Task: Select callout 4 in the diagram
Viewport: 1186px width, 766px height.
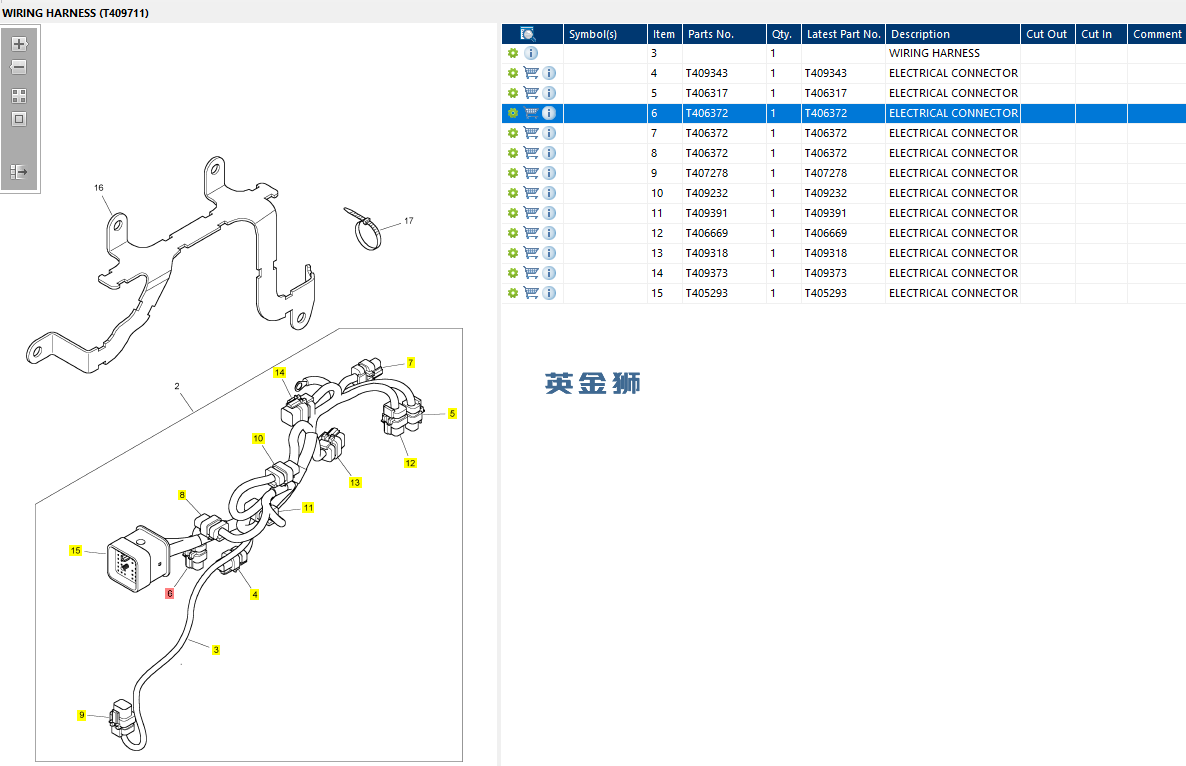Action: pos(255,594)
